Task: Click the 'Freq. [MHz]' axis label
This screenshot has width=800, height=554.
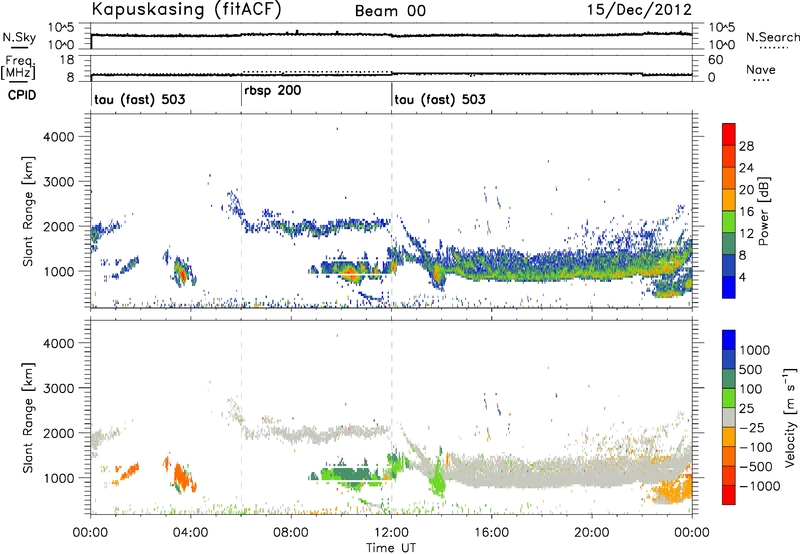Action: pyautogui.click(x=18, y=68)
